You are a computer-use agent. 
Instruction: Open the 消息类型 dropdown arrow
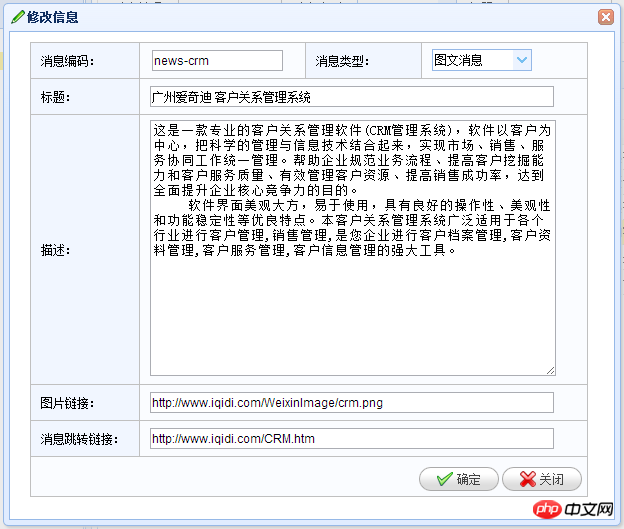click(x=522, y=60)
